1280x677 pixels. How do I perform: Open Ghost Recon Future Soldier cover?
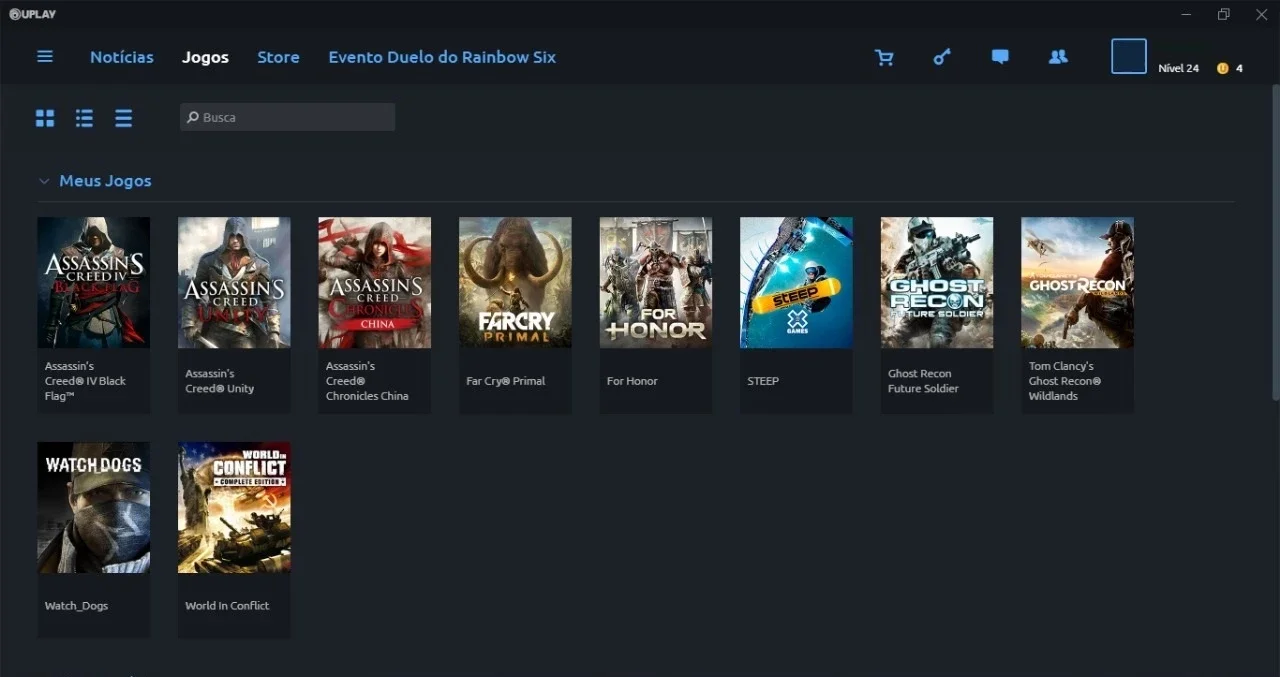coord(937,282)
